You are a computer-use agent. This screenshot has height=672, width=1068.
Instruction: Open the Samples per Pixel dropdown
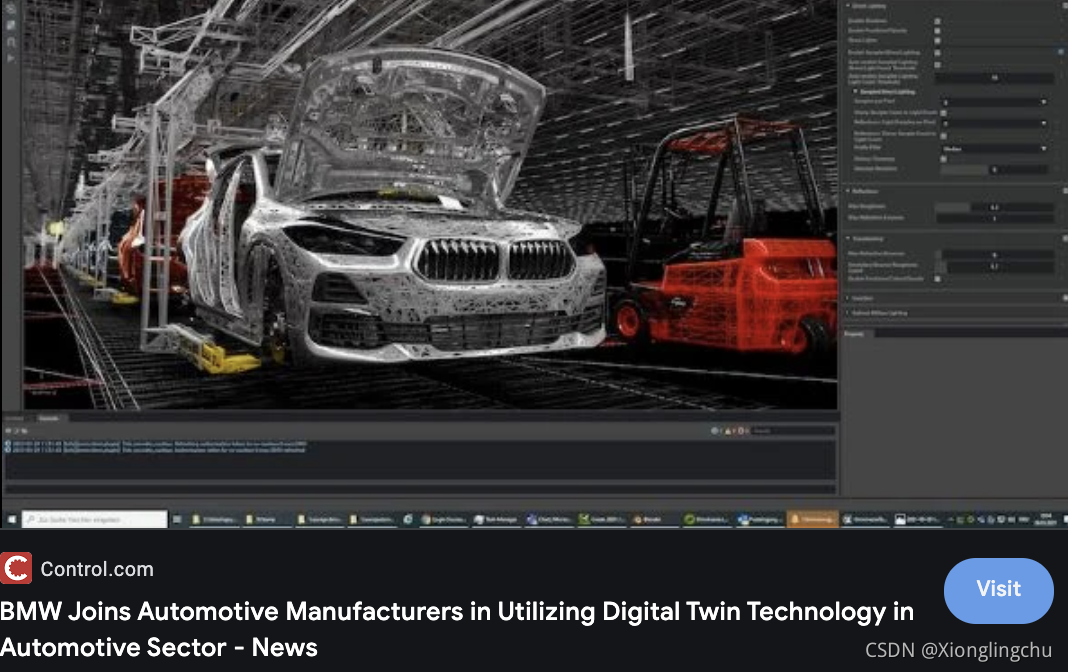[994, 102]
